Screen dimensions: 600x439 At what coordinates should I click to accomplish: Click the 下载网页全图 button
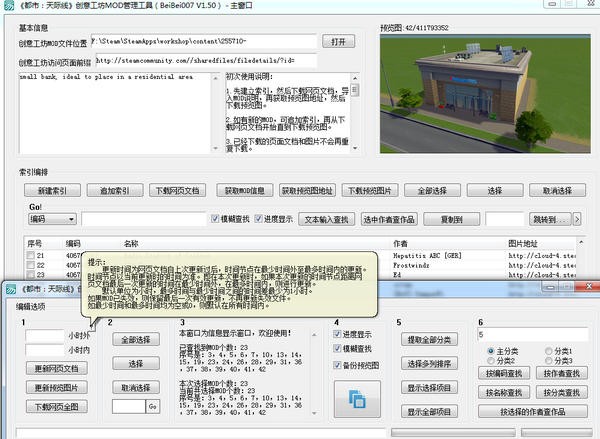point(57,406)
